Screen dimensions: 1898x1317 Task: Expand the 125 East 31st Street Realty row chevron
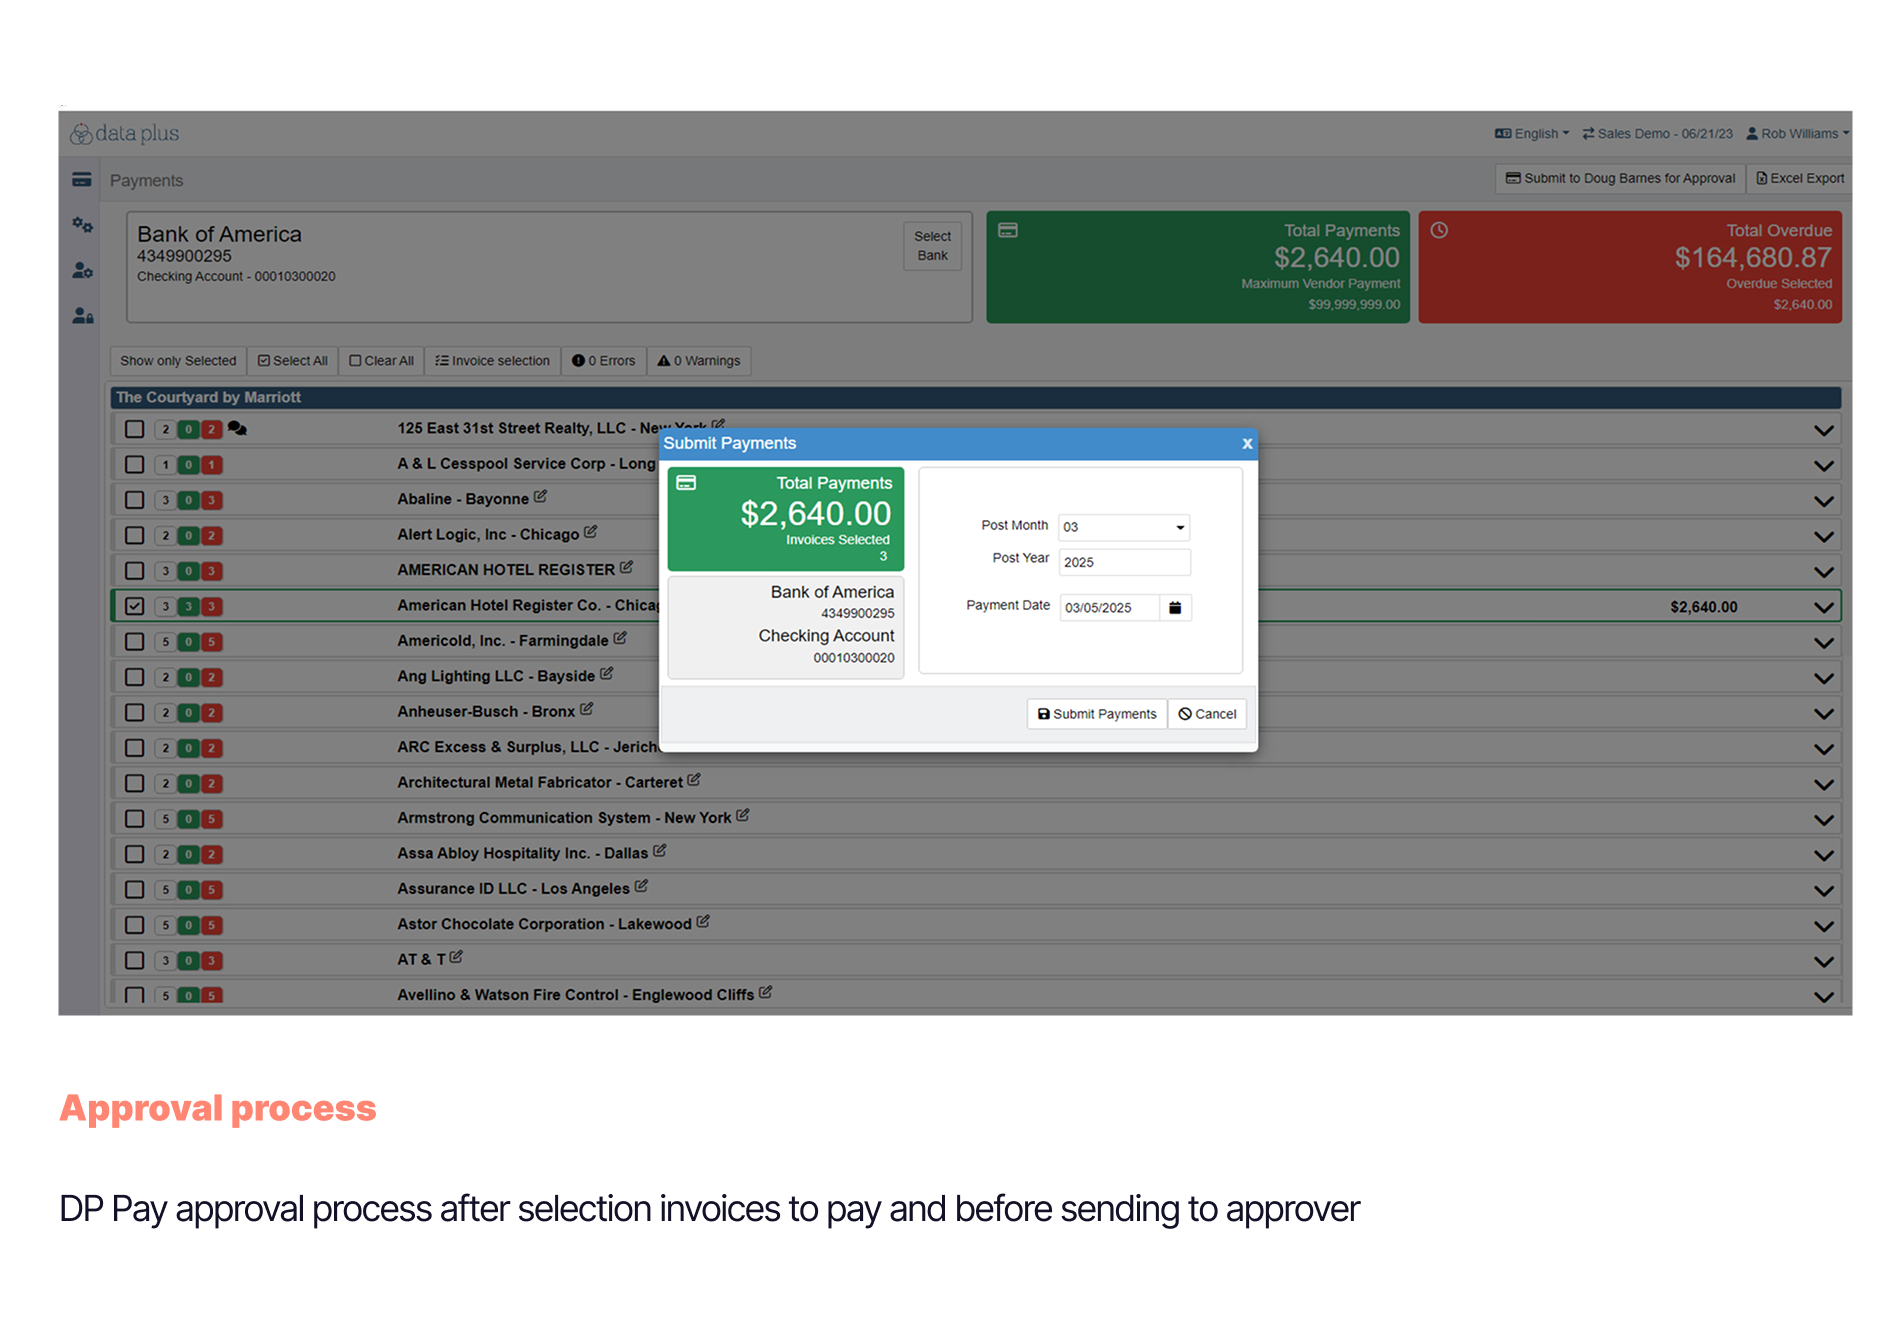point(1824,430)
